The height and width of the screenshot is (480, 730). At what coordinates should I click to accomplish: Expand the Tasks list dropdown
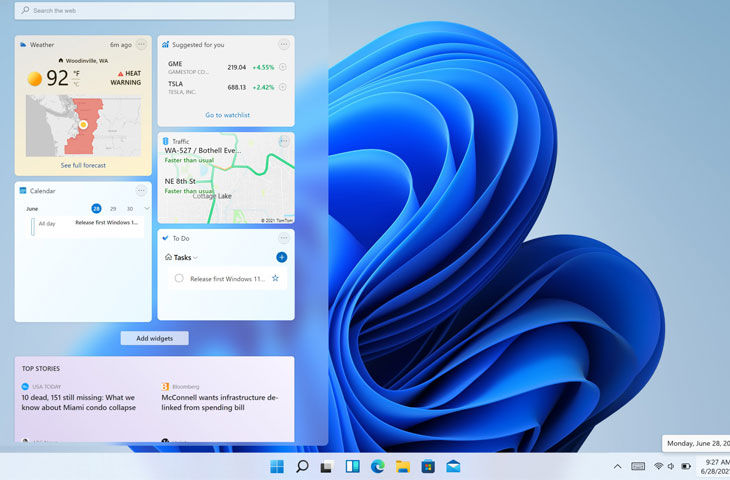tap(196, 258)
